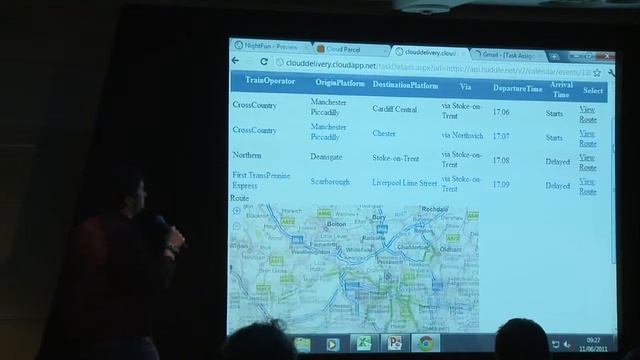Switch to the Cloud Parcel tab
This screenshot has width=640, height=360.
coord(351,49)
